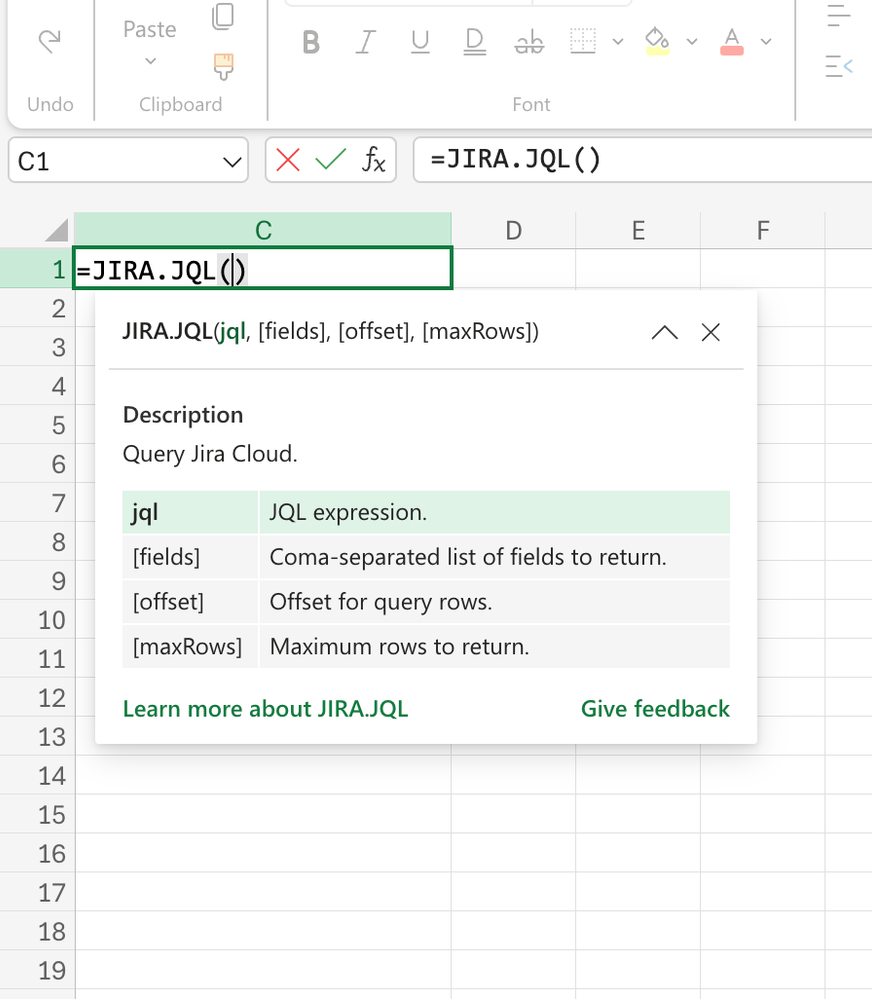Screen dimensions: 872x999
Task: Apply double underline formatting
Action: pyautogui.click(x=474, y=42)
